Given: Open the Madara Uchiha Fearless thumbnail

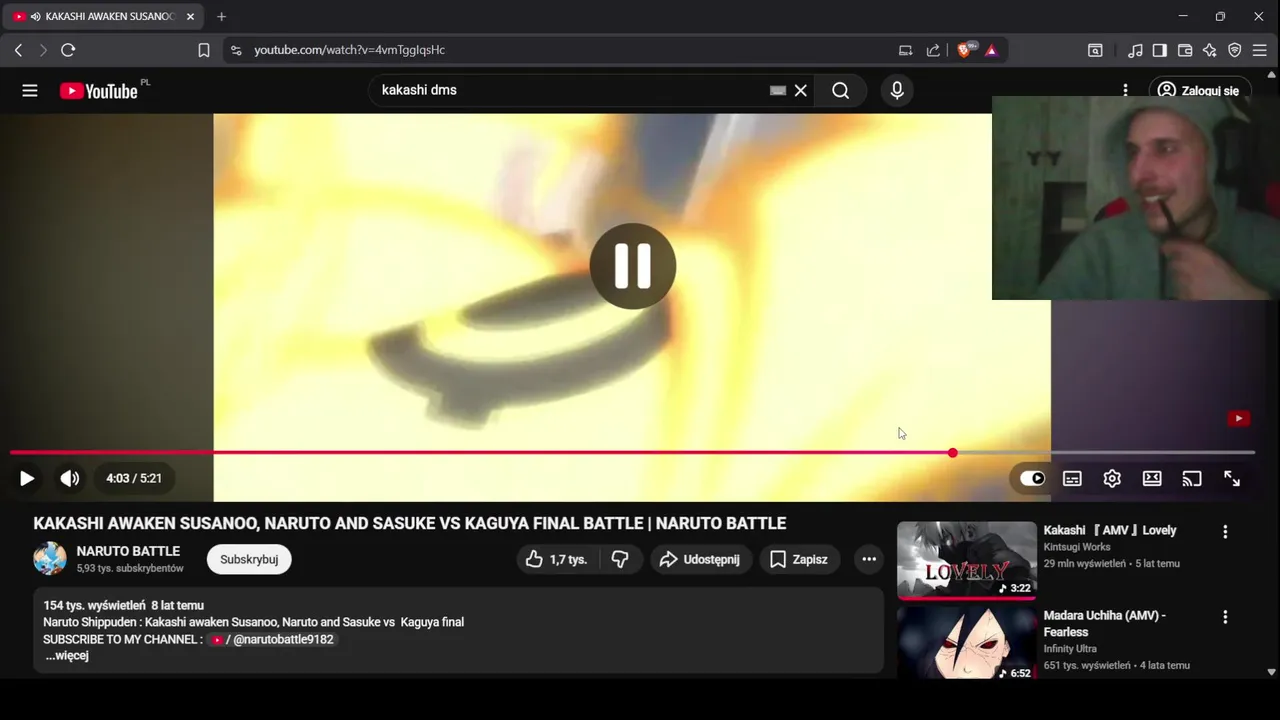Looking at the screenshot, I should [x=967, y=644].
